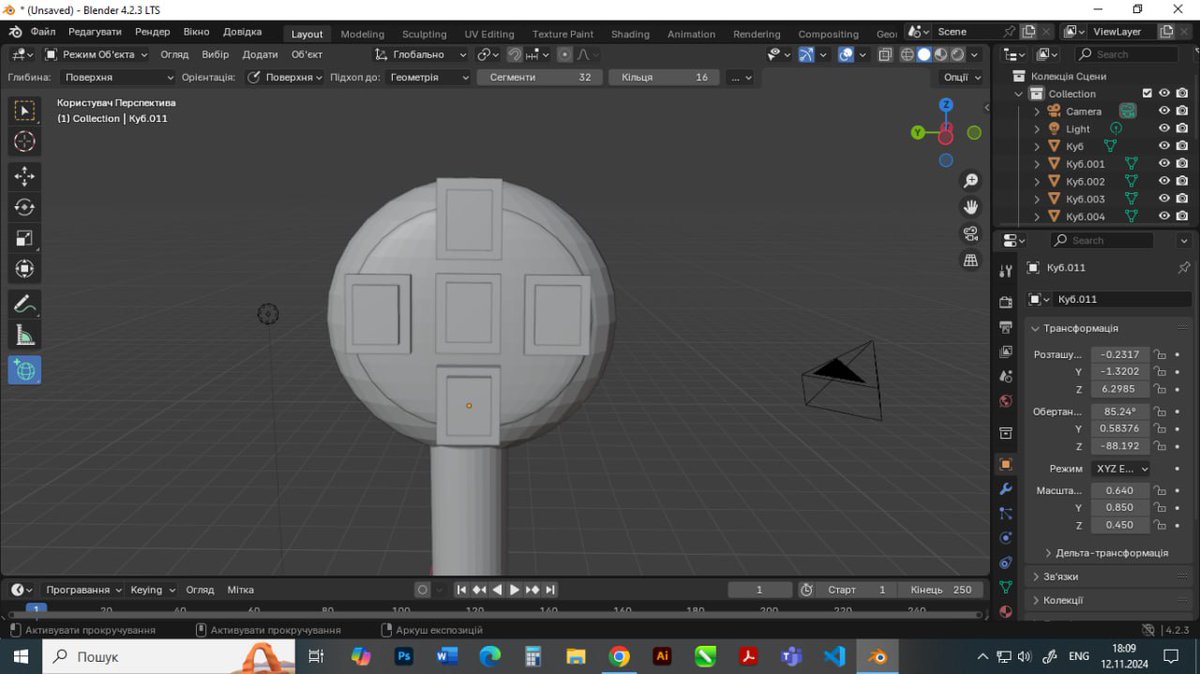Image resolution: width=1200 pixels, height=674 pixels.
Task: Hide Camera in viewport with eye icon
Action: point(1164,111)
